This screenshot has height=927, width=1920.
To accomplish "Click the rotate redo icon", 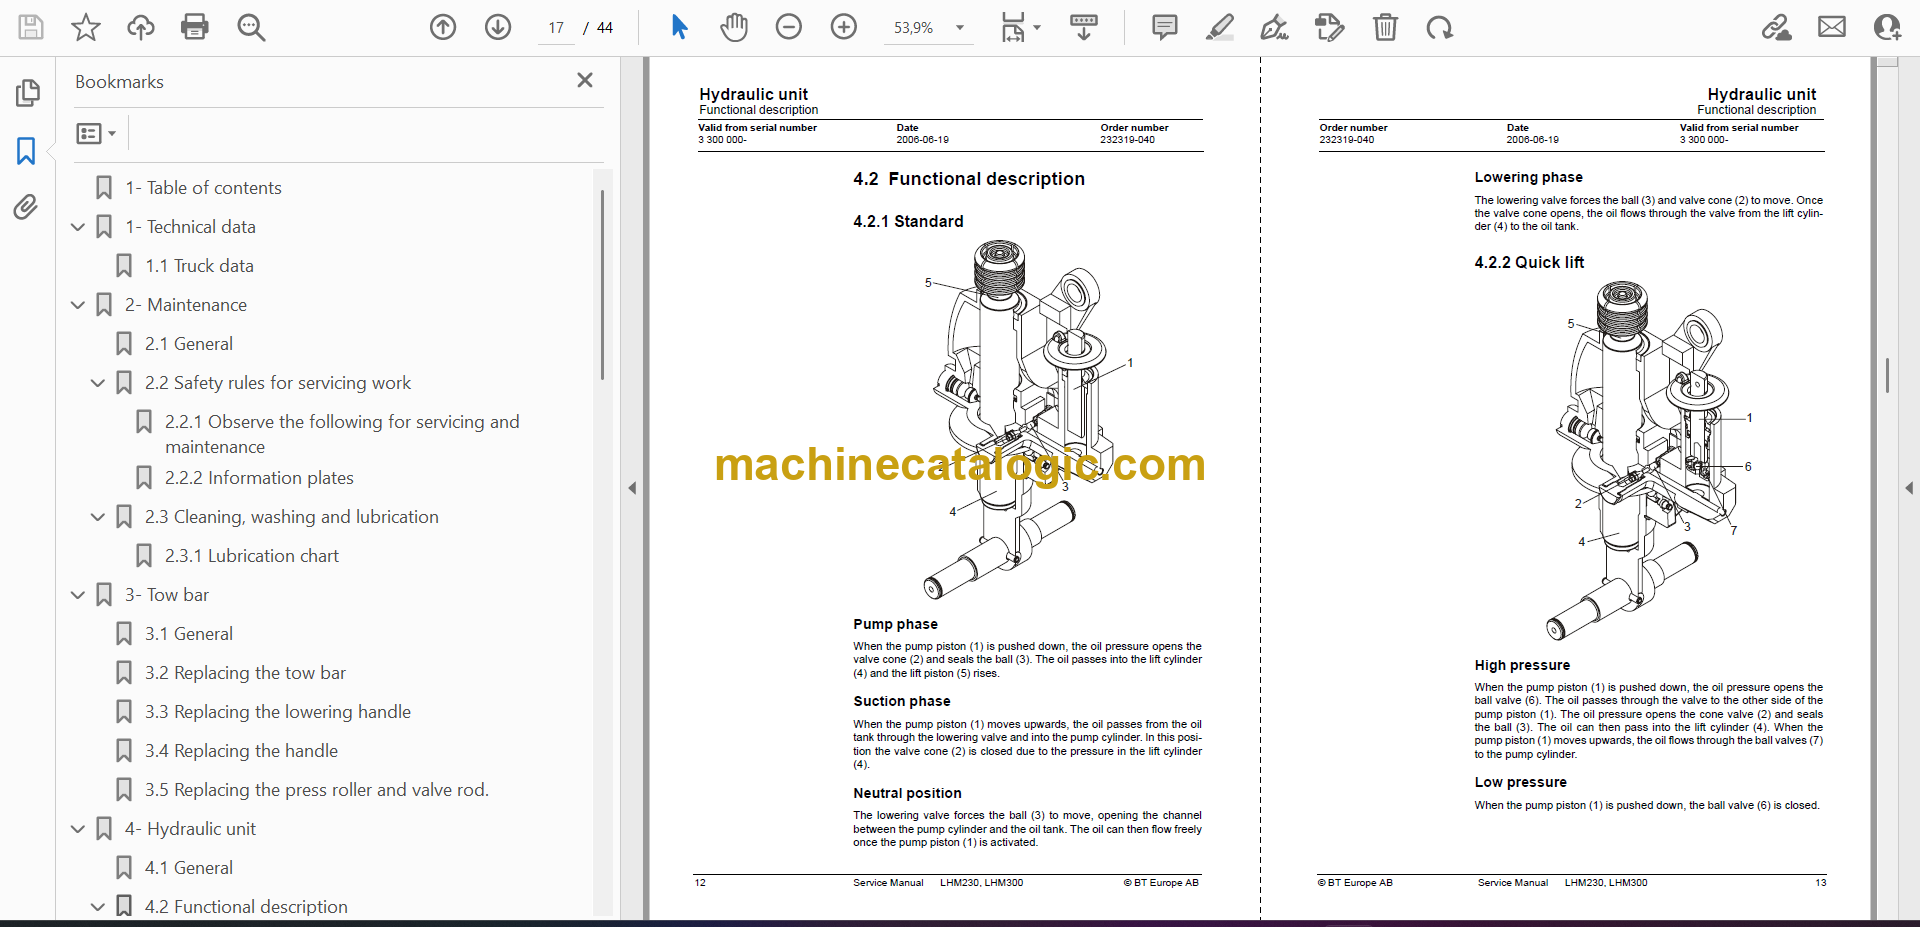I will click(x=1440, y=27).
